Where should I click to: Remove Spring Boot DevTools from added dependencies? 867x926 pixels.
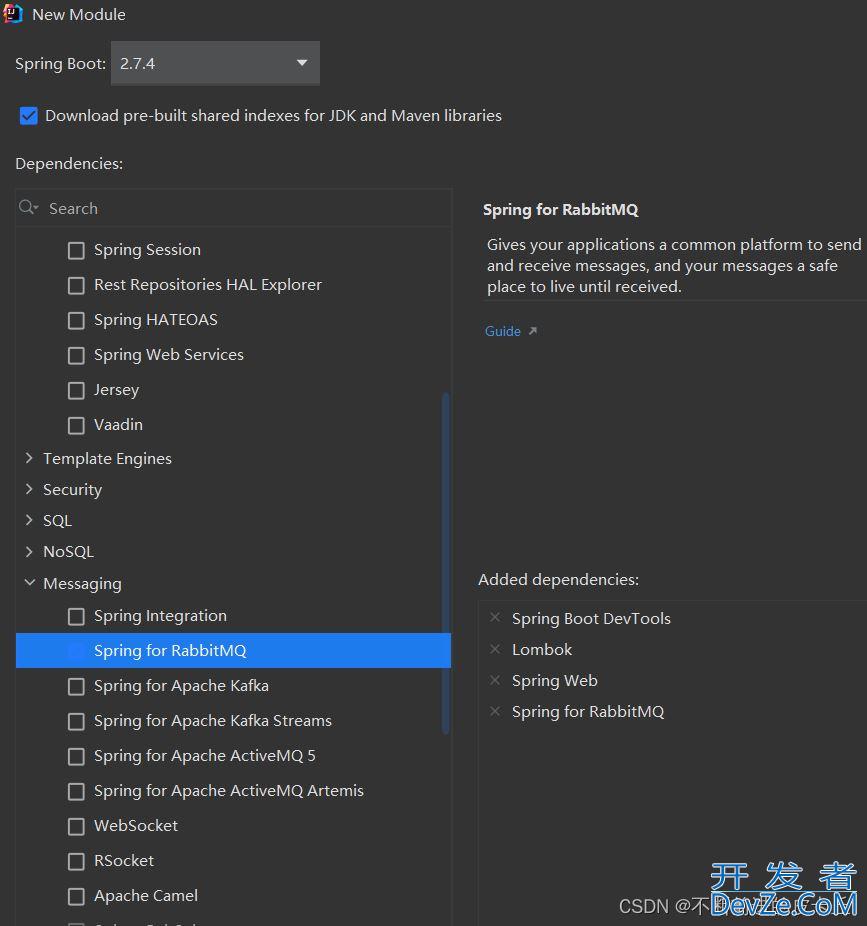point(495,617)
